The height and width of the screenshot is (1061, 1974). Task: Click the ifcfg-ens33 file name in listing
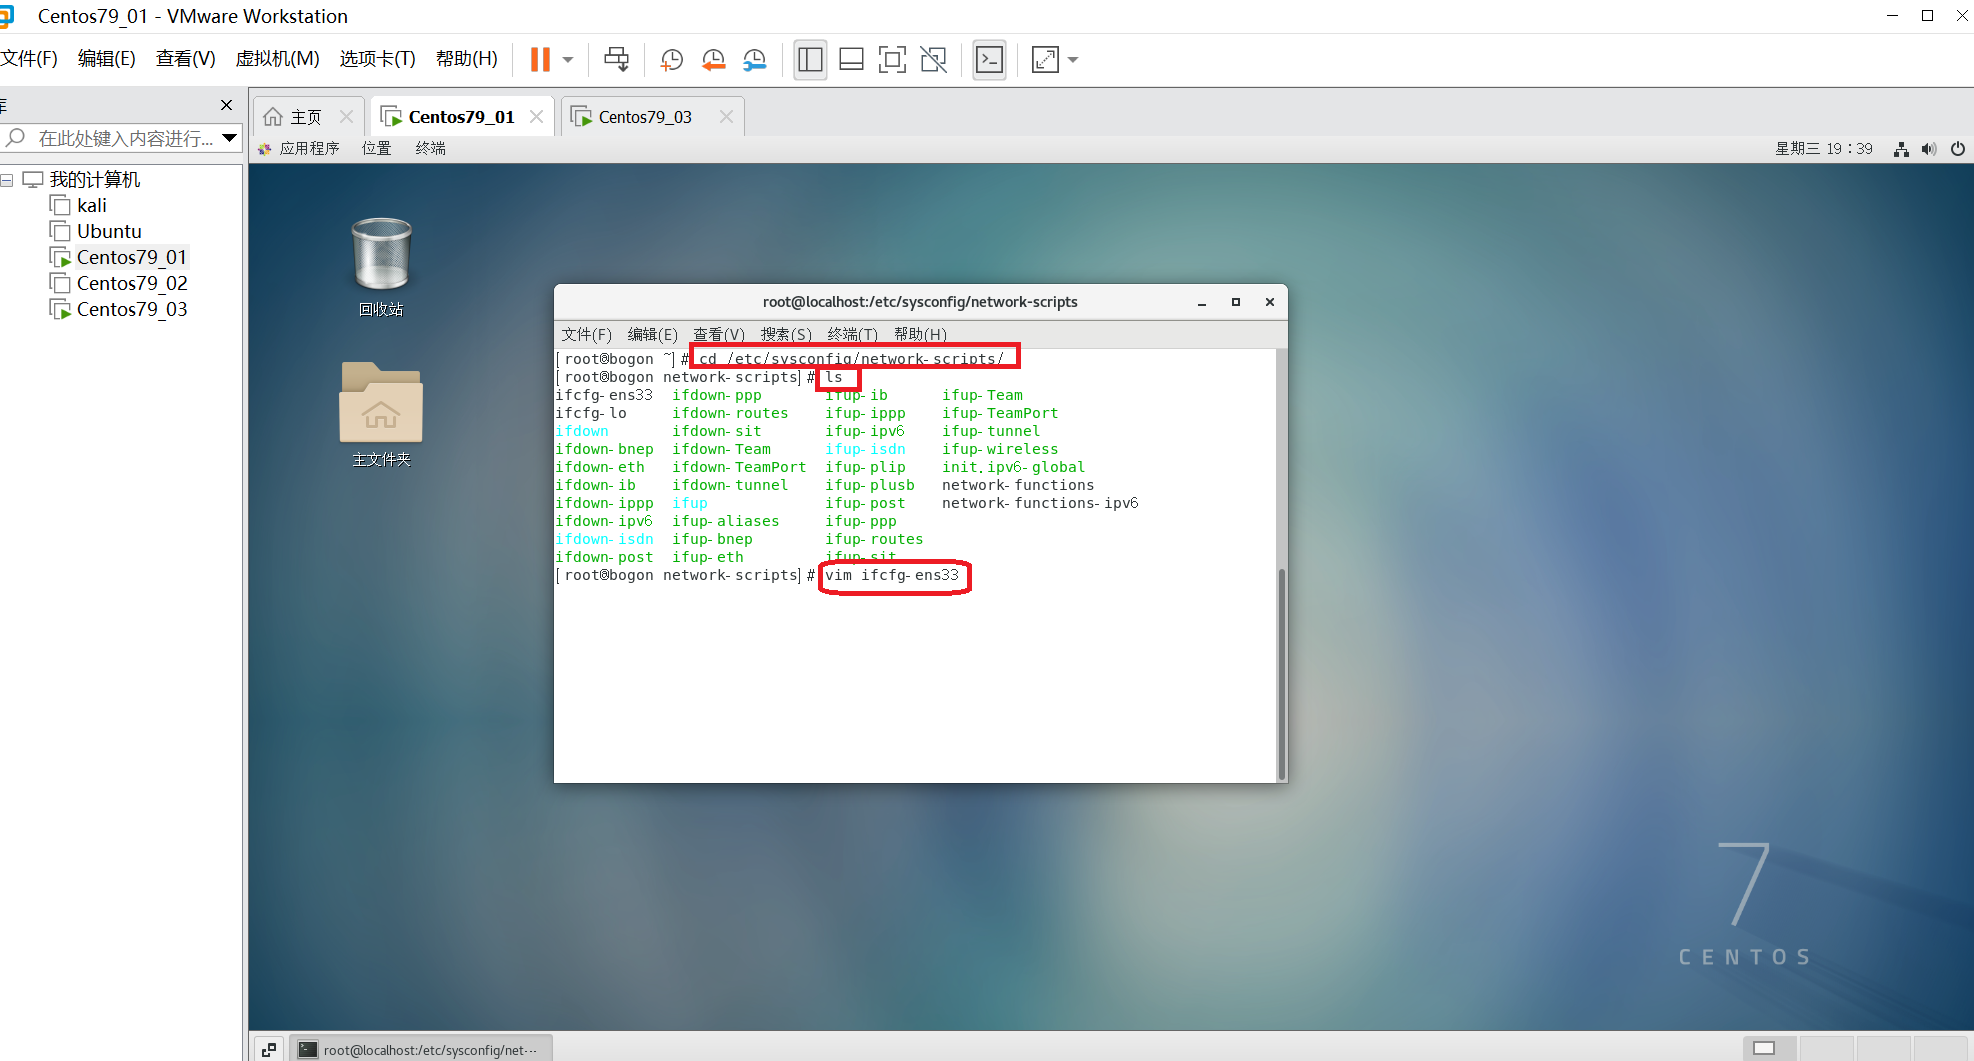pyautogui.click(x=604, y=395)
